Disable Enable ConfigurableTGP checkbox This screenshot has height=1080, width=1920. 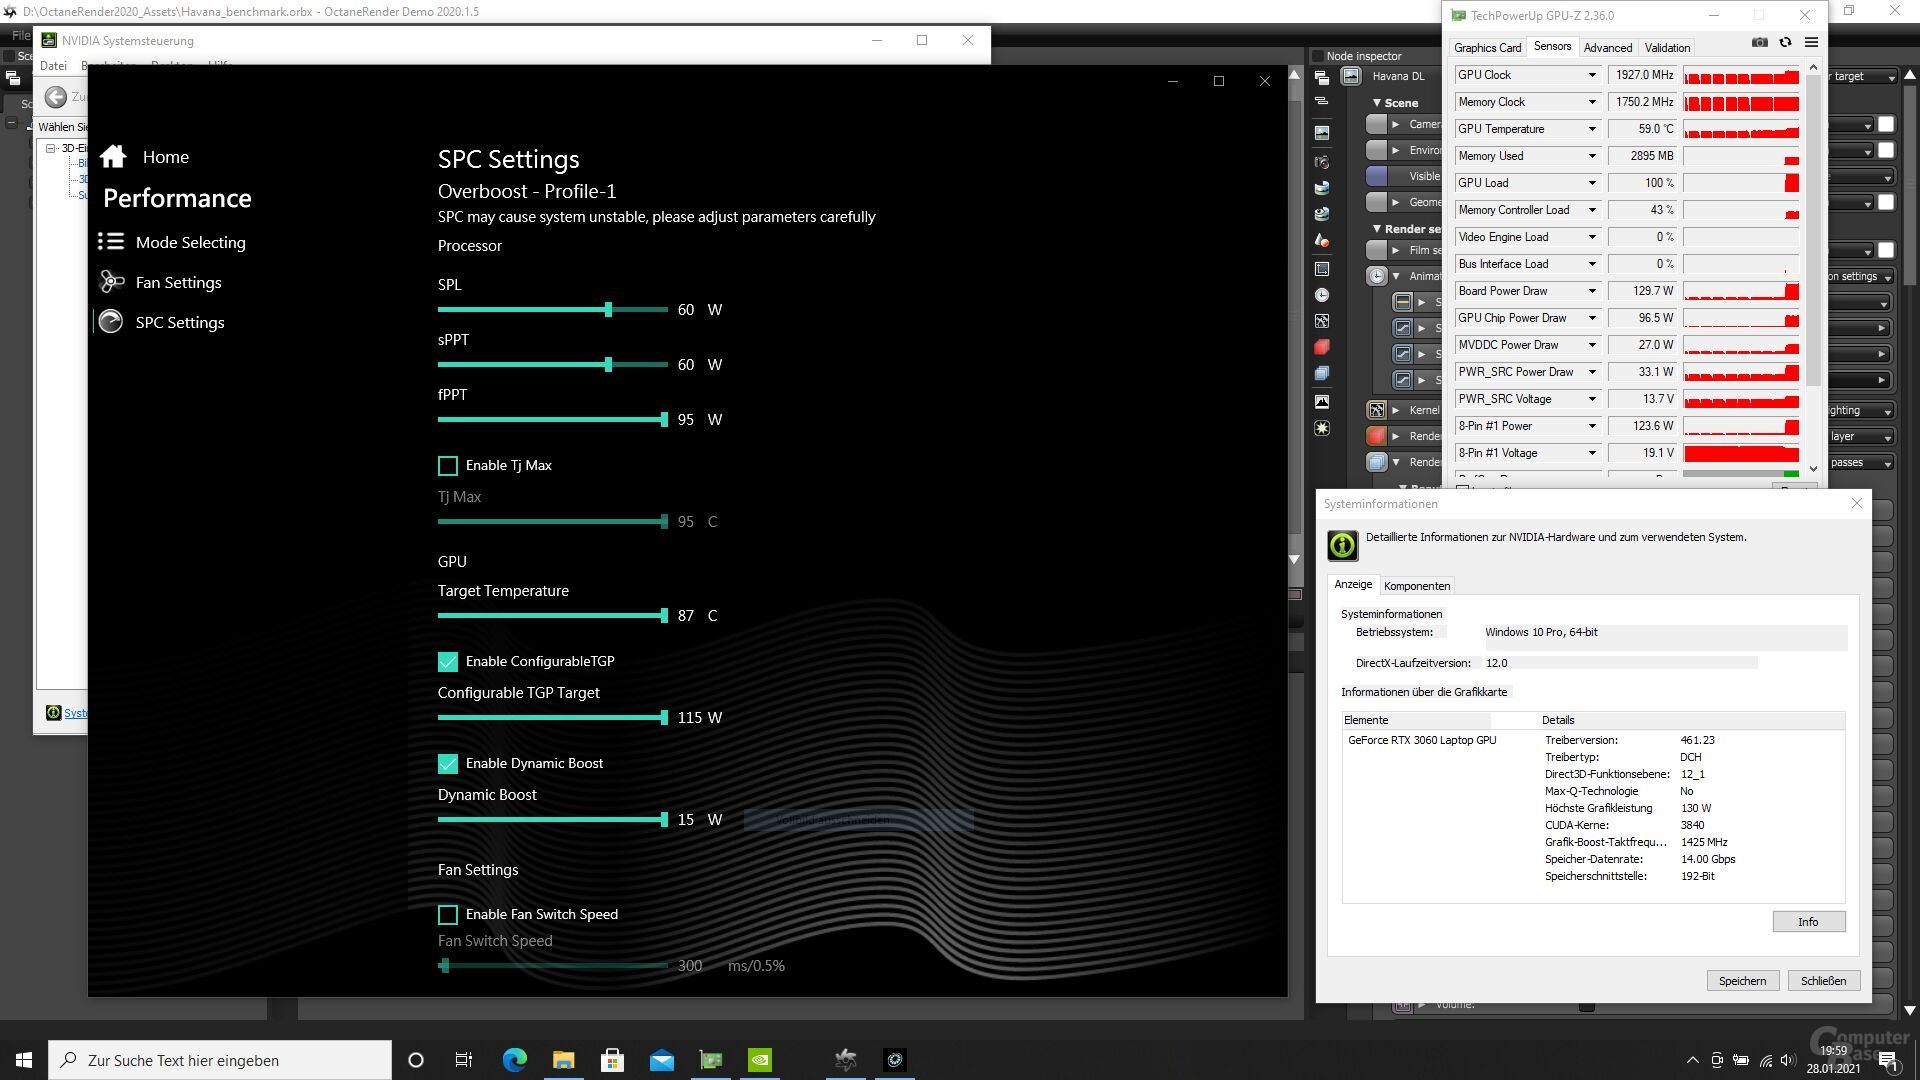pyautogui.click(x=448, y=662)
